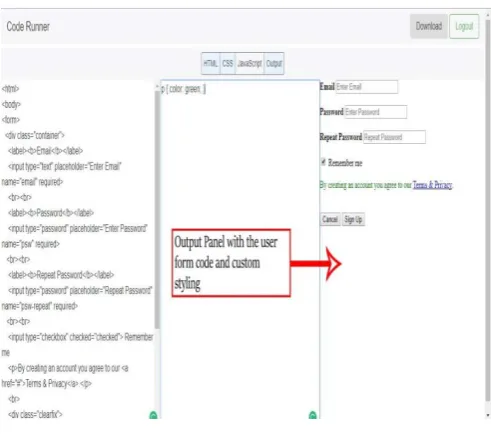Click the 'Remember me' text in output
491x440 pixels.
(345, 163)
